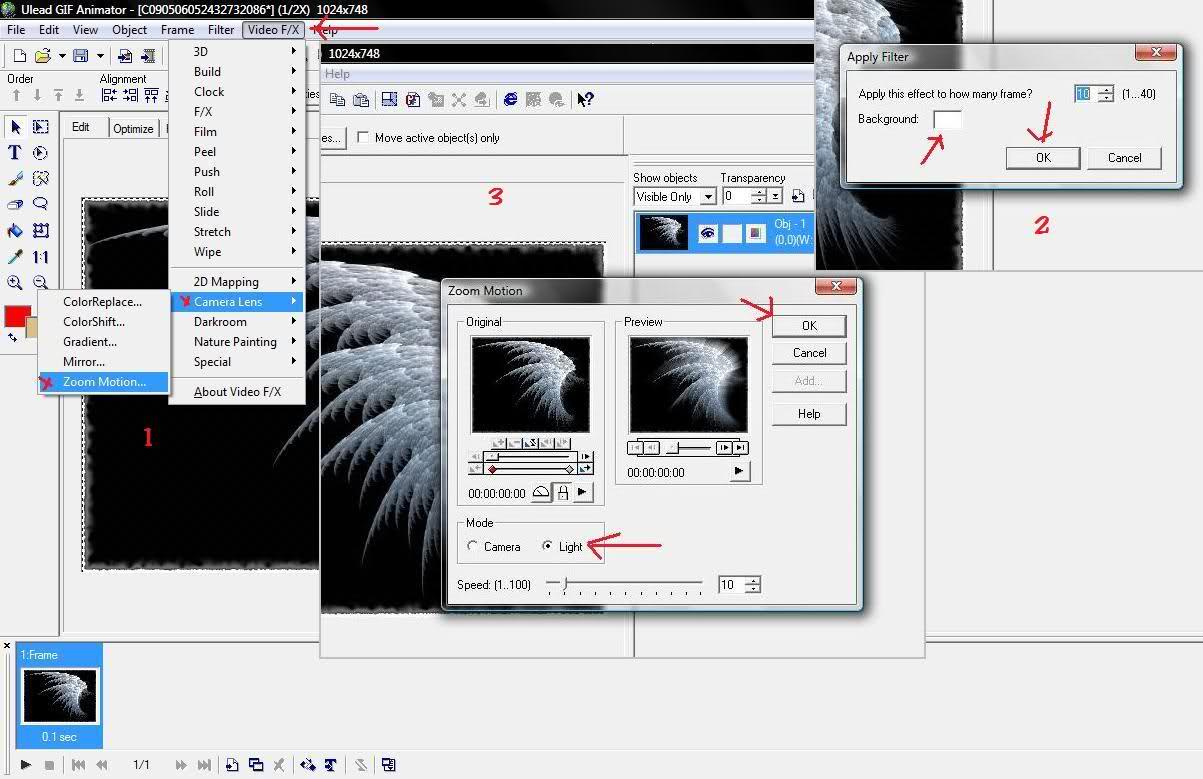The image size is (1203, 779).
Task: Select the Lasso selection tool
Action: pyautogui.click(x=41, y=205)
